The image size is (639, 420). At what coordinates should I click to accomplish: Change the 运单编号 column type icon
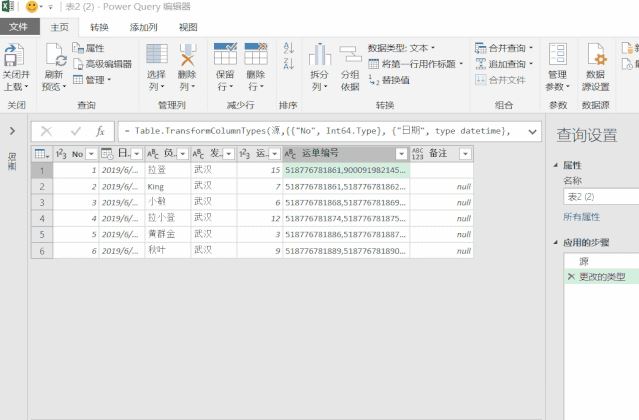coord(290,154)
